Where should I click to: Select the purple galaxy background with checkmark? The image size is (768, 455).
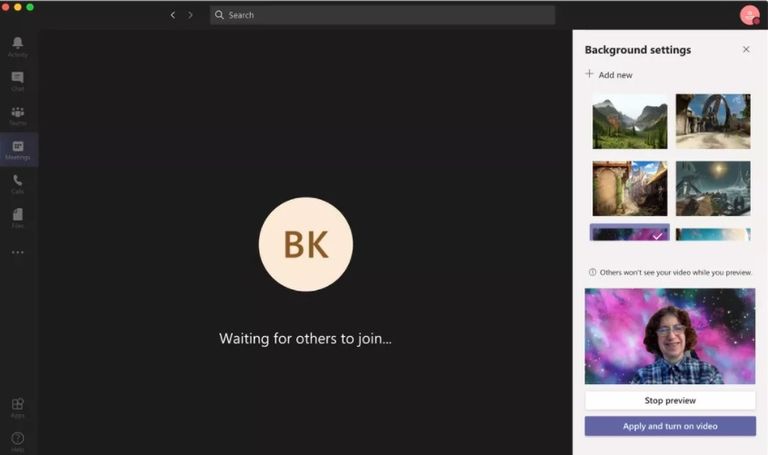(x=629, y=233)
